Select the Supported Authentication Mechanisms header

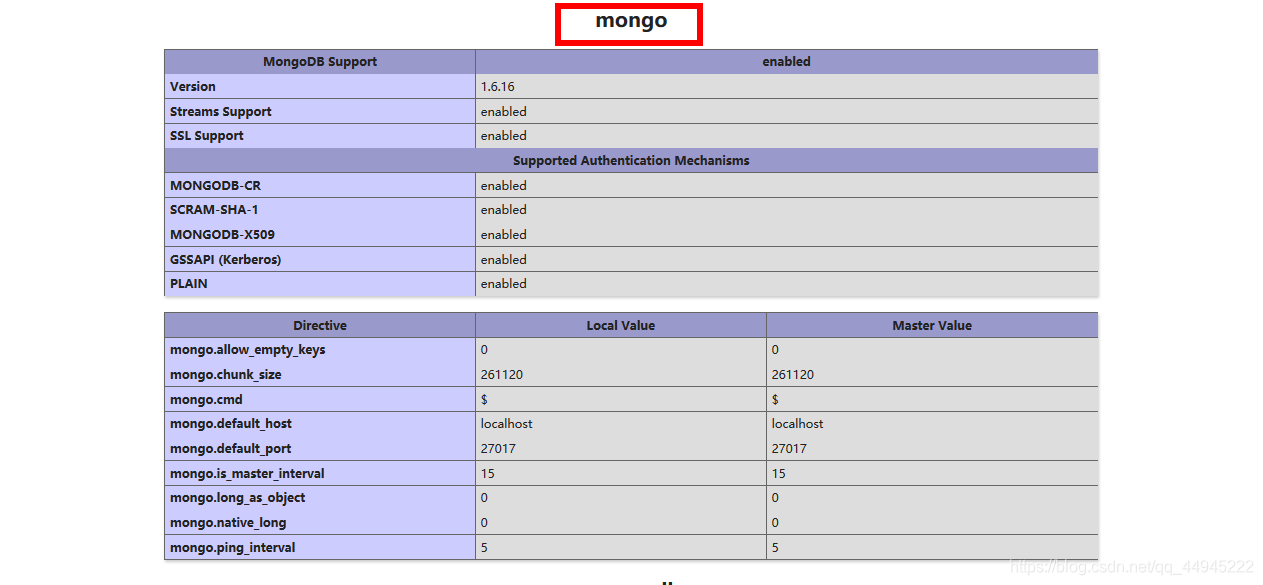click(631, 161)
